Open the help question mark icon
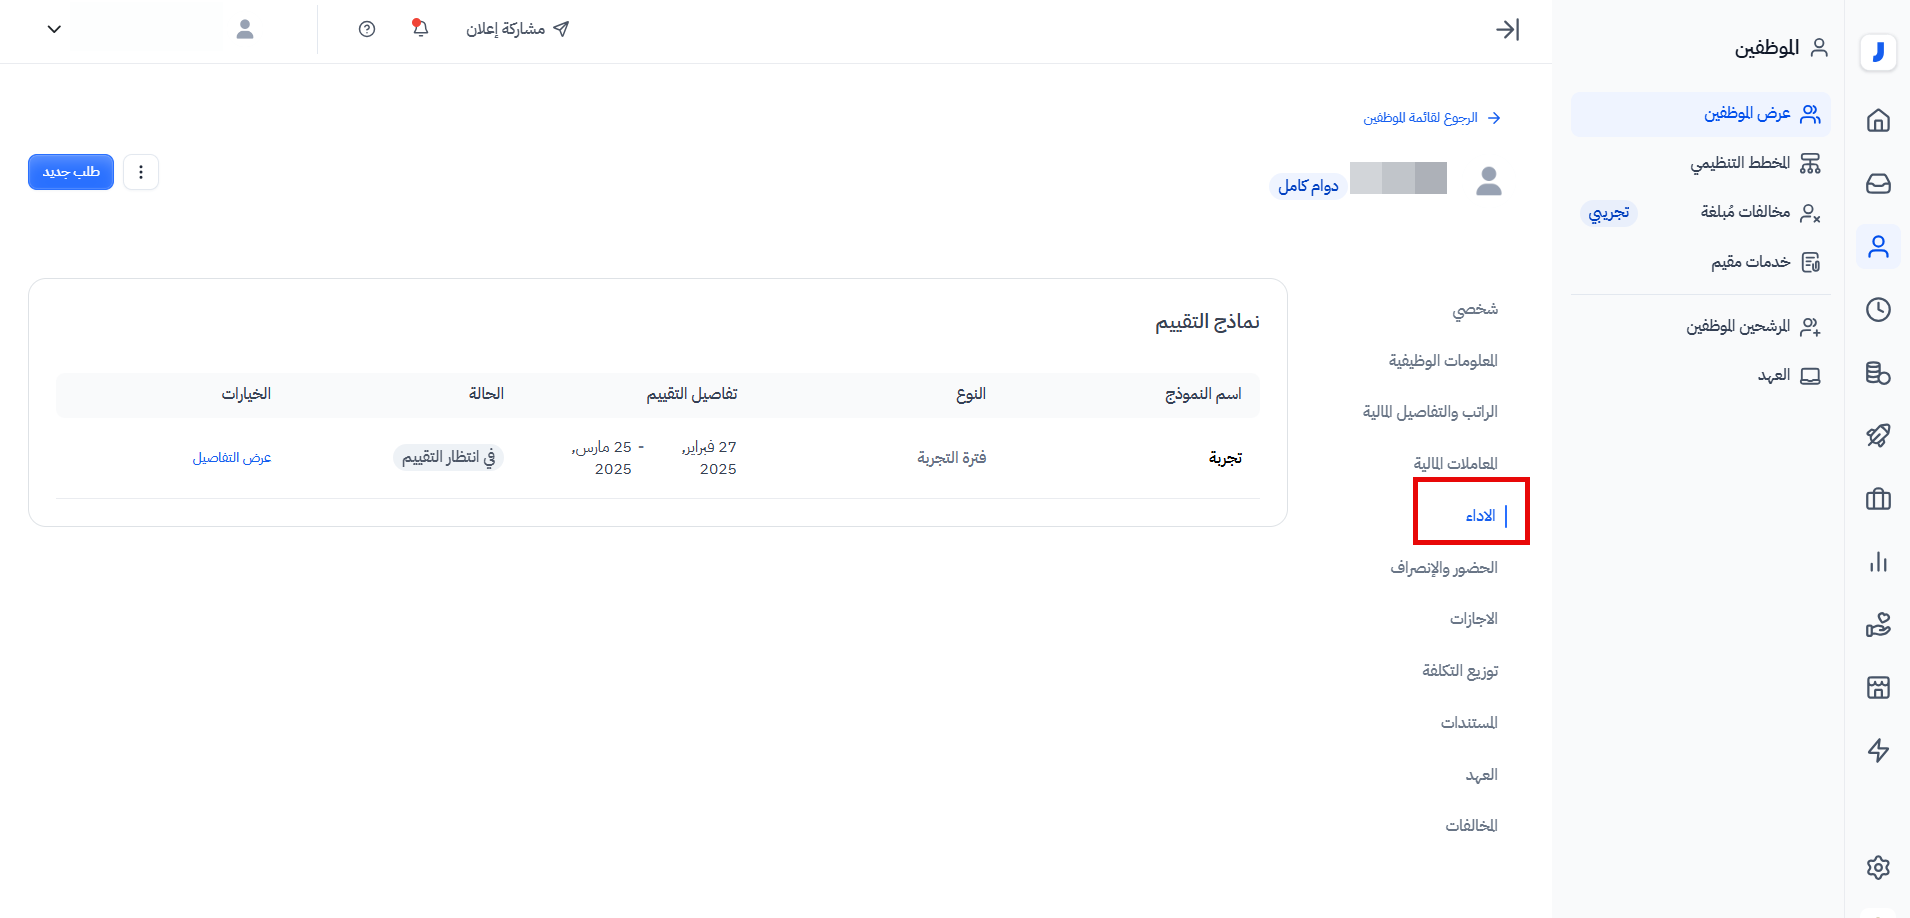 367,29
